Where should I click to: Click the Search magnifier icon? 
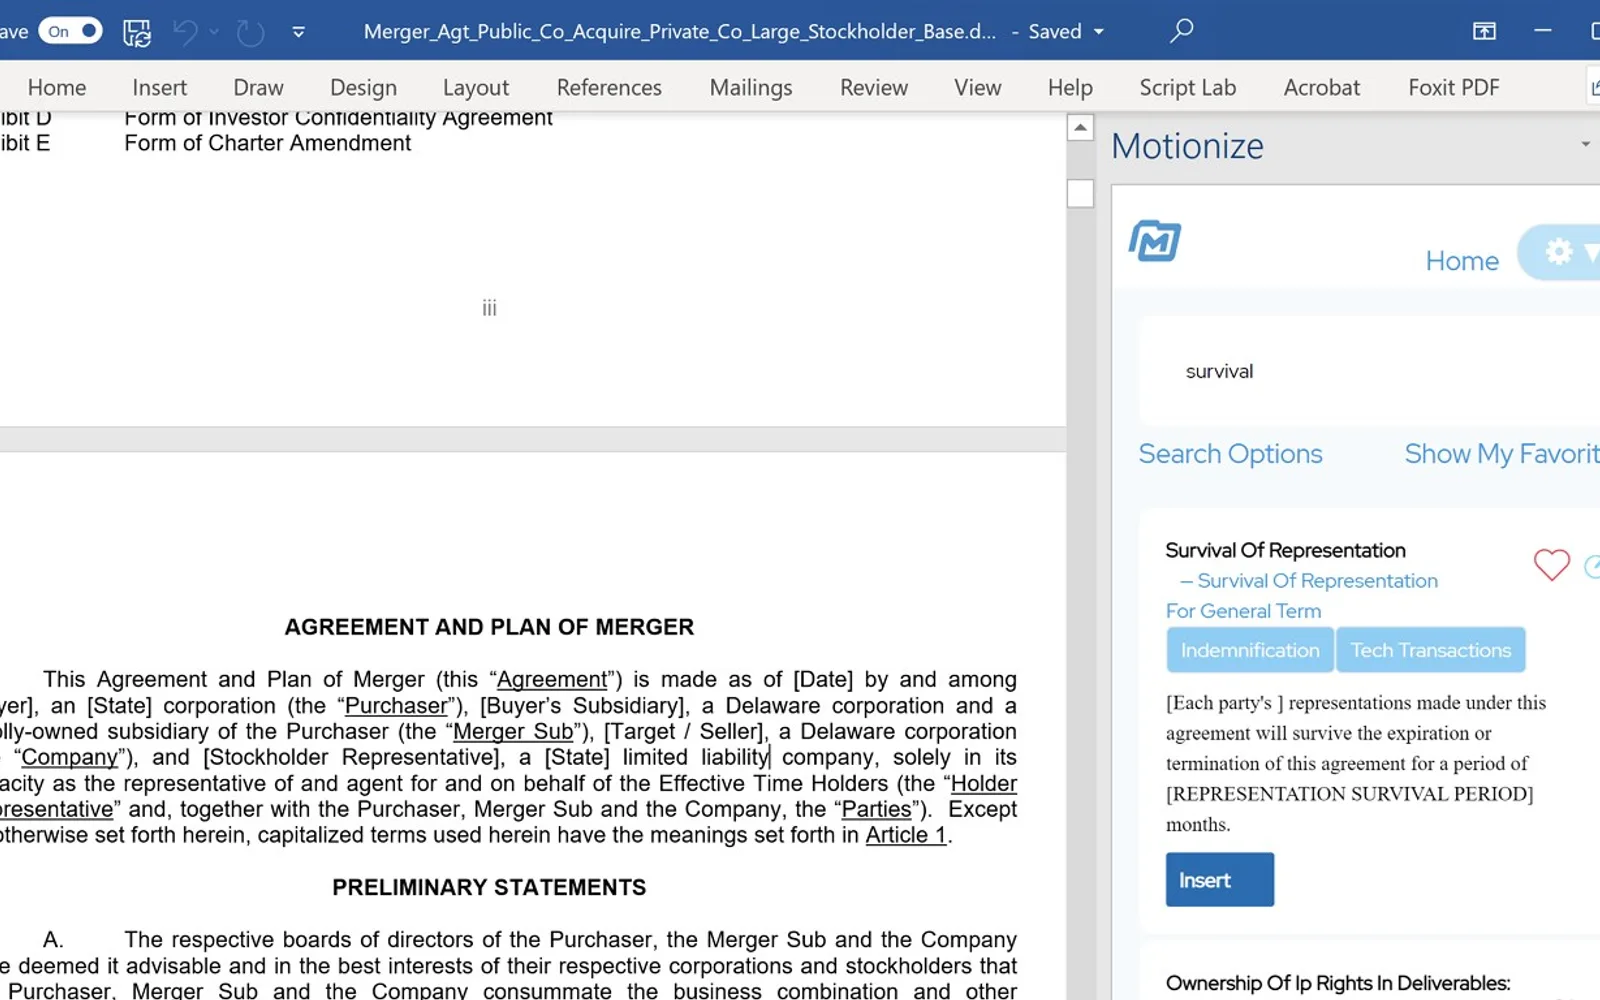(1181, 31)
